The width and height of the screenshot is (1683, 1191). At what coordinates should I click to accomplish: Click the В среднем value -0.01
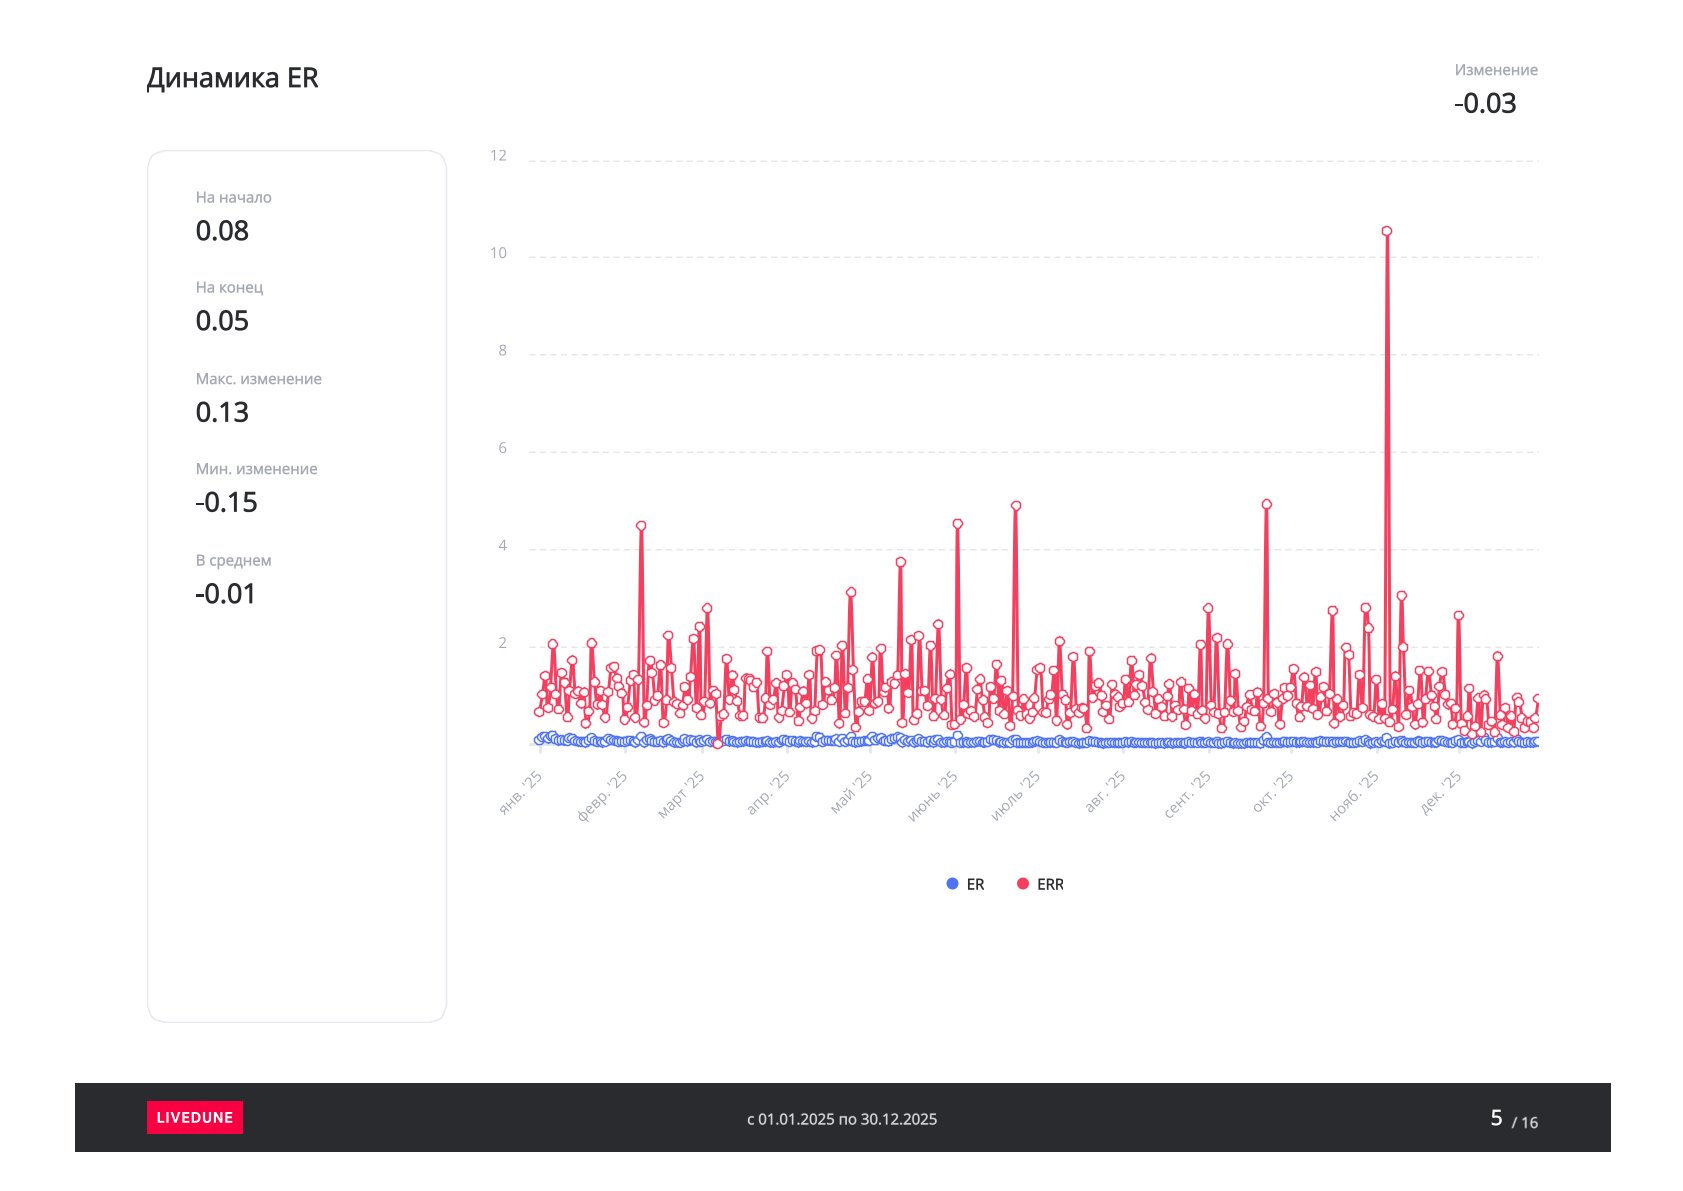coord(225,594)
